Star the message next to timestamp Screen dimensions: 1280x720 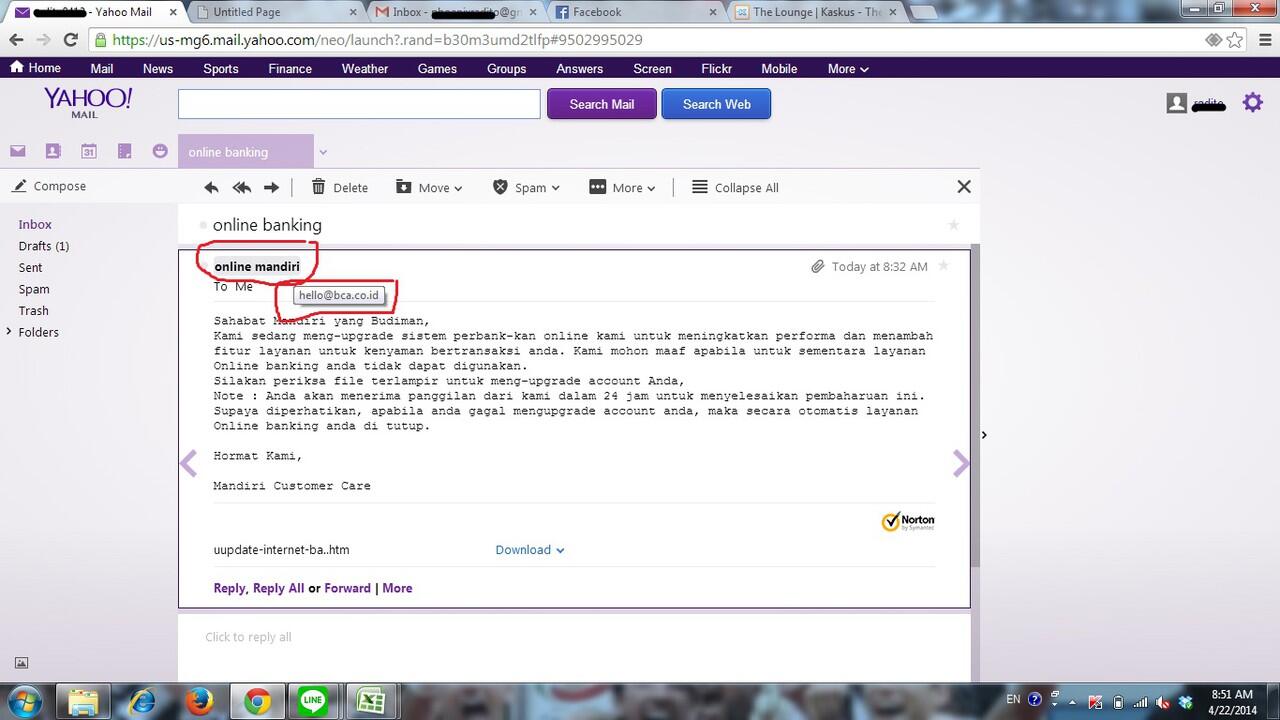[943, 266]
